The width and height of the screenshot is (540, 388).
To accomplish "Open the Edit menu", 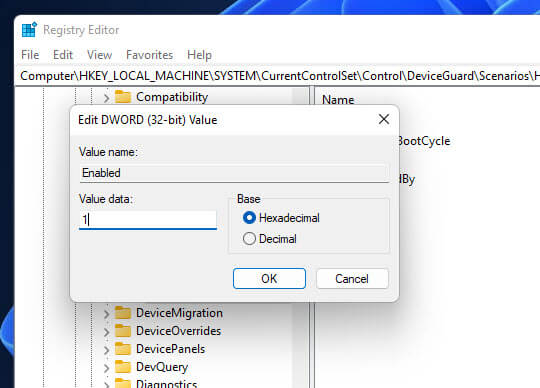I will 63,55.
